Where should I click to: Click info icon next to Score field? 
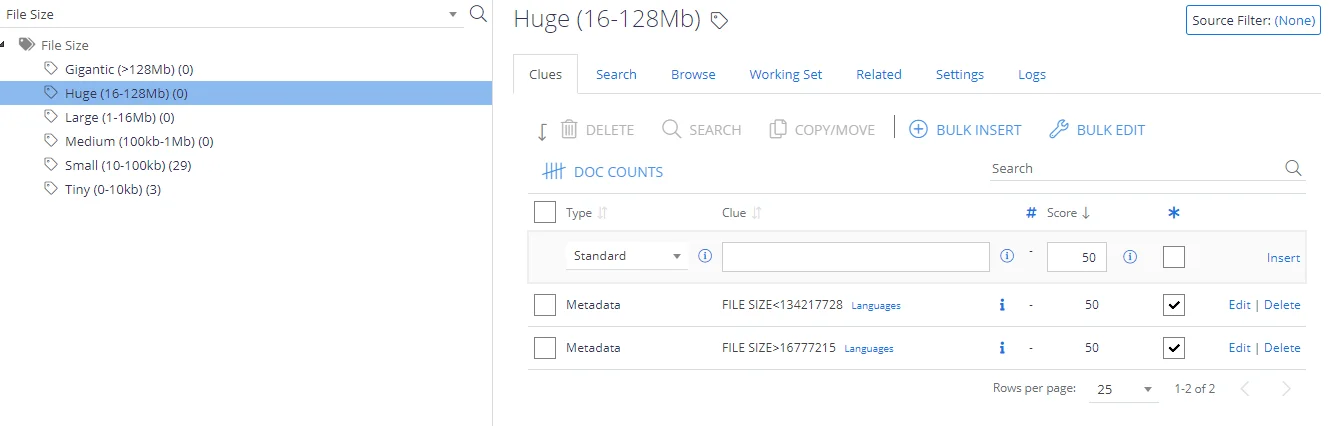tap(1130, 257)
